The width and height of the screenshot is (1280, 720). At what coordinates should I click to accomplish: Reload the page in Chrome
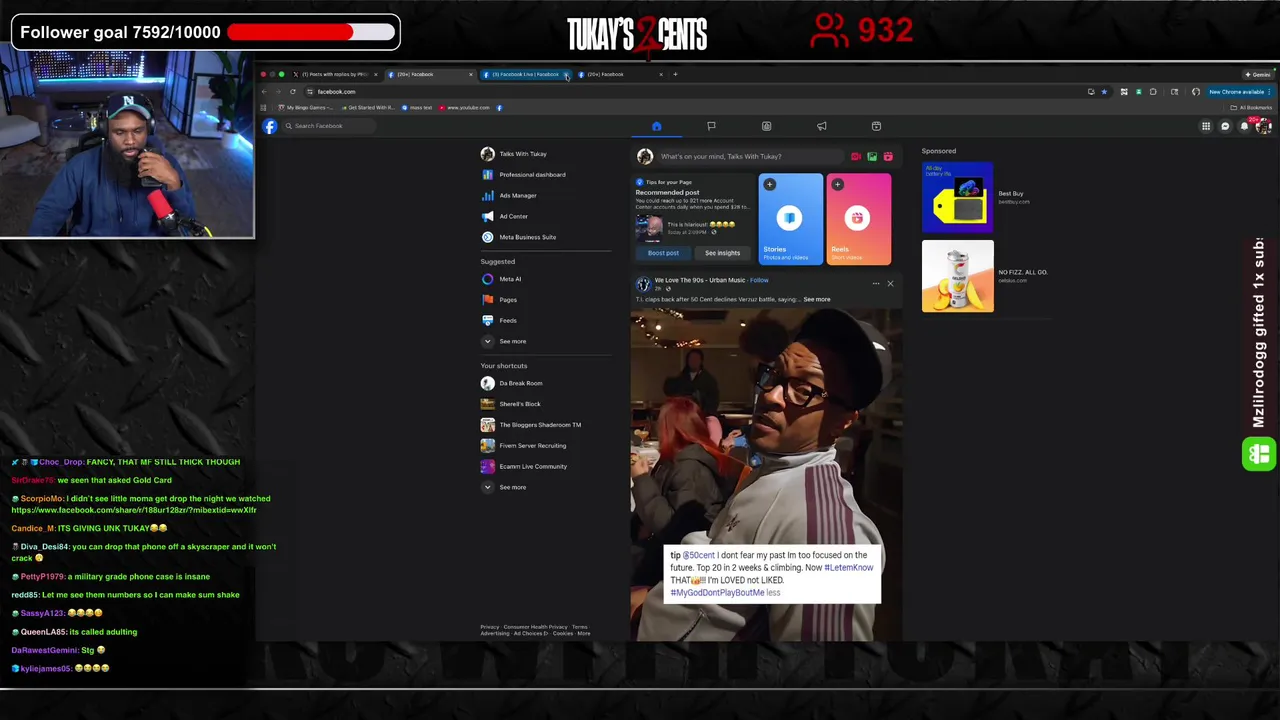coord(293,92)
